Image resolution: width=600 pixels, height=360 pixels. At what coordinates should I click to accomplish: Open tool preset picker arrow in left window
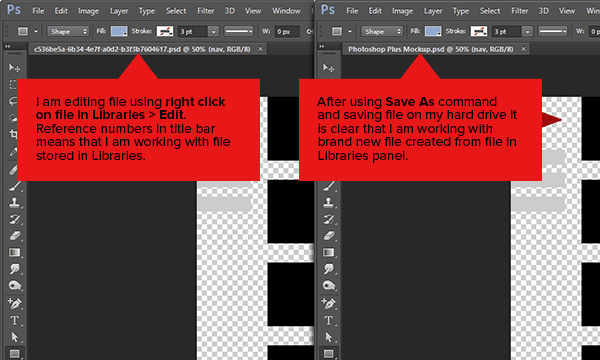[x=36, y=31]
